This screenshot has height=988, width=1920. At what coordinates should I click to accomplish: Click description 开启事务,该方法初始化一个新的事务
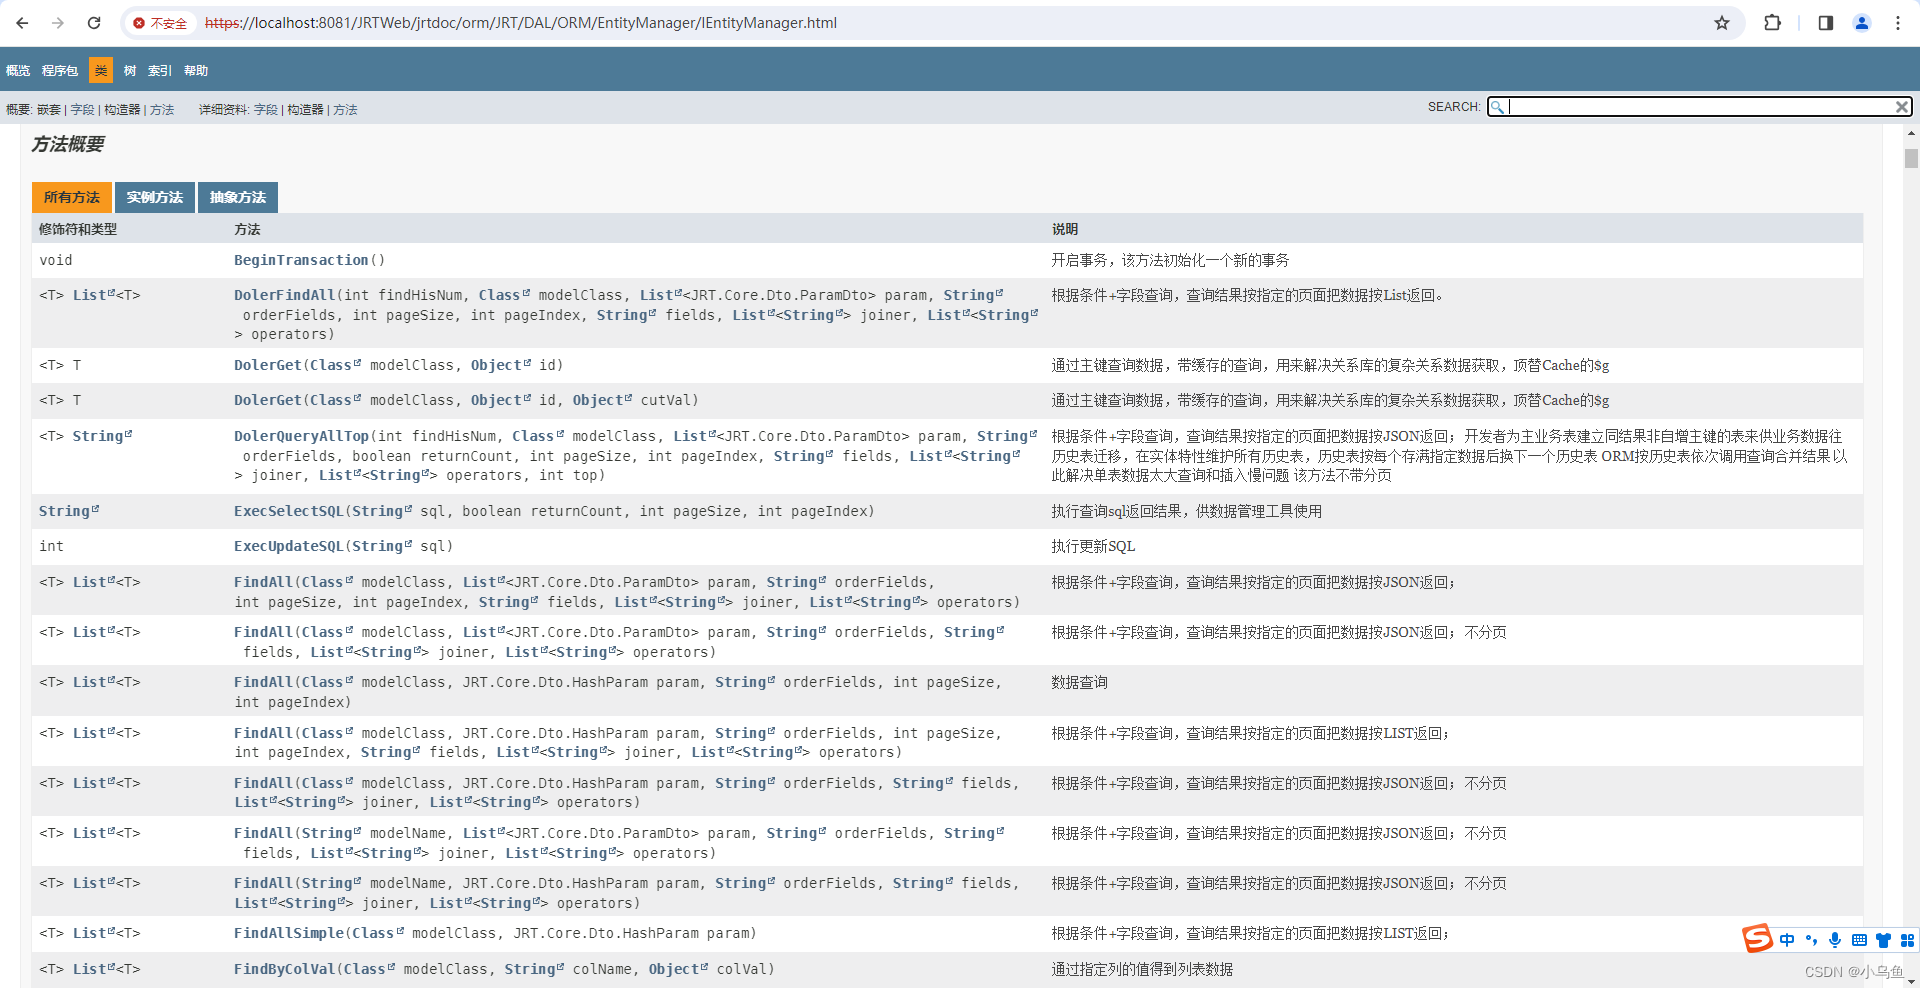pos(1170,260)
